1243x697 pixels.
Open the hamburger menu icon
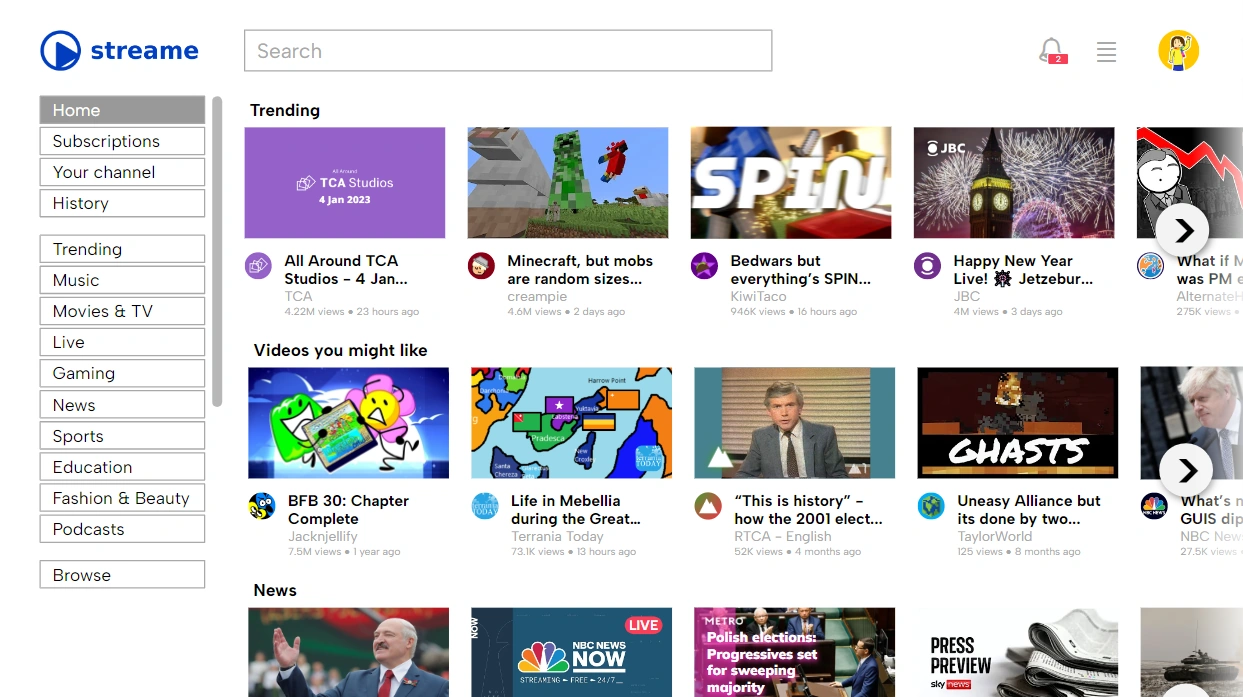click(x=1106, y=52)
